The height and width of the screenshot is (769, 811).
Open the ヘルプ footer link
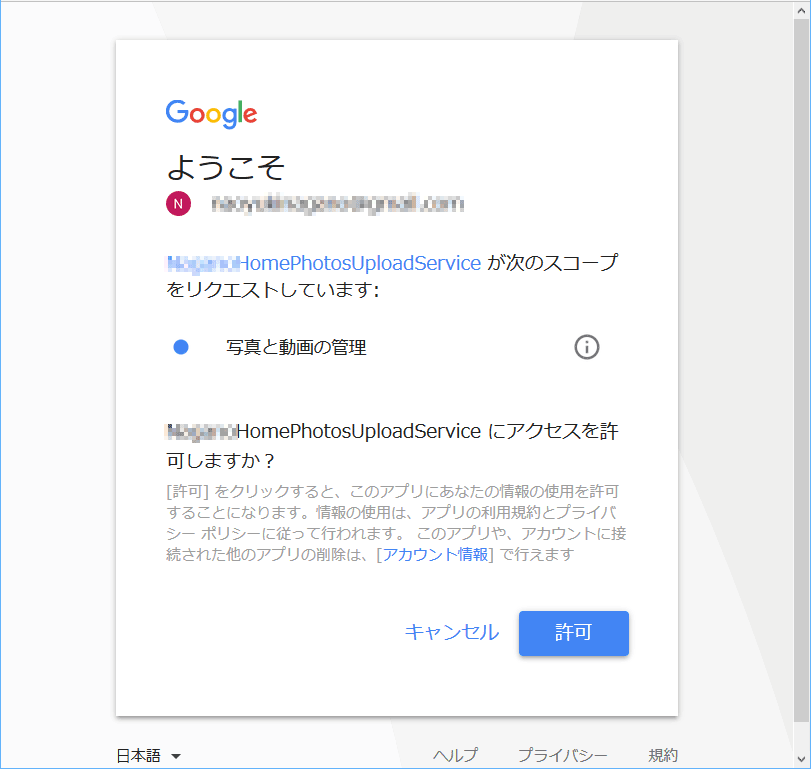(x=455, y=755)
